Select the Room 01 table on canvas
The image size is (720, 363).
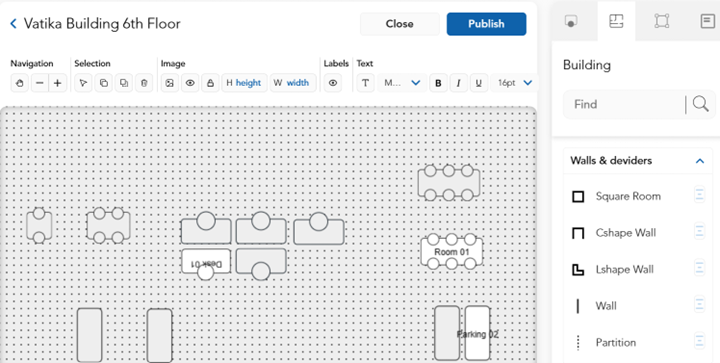pos(452,252)
